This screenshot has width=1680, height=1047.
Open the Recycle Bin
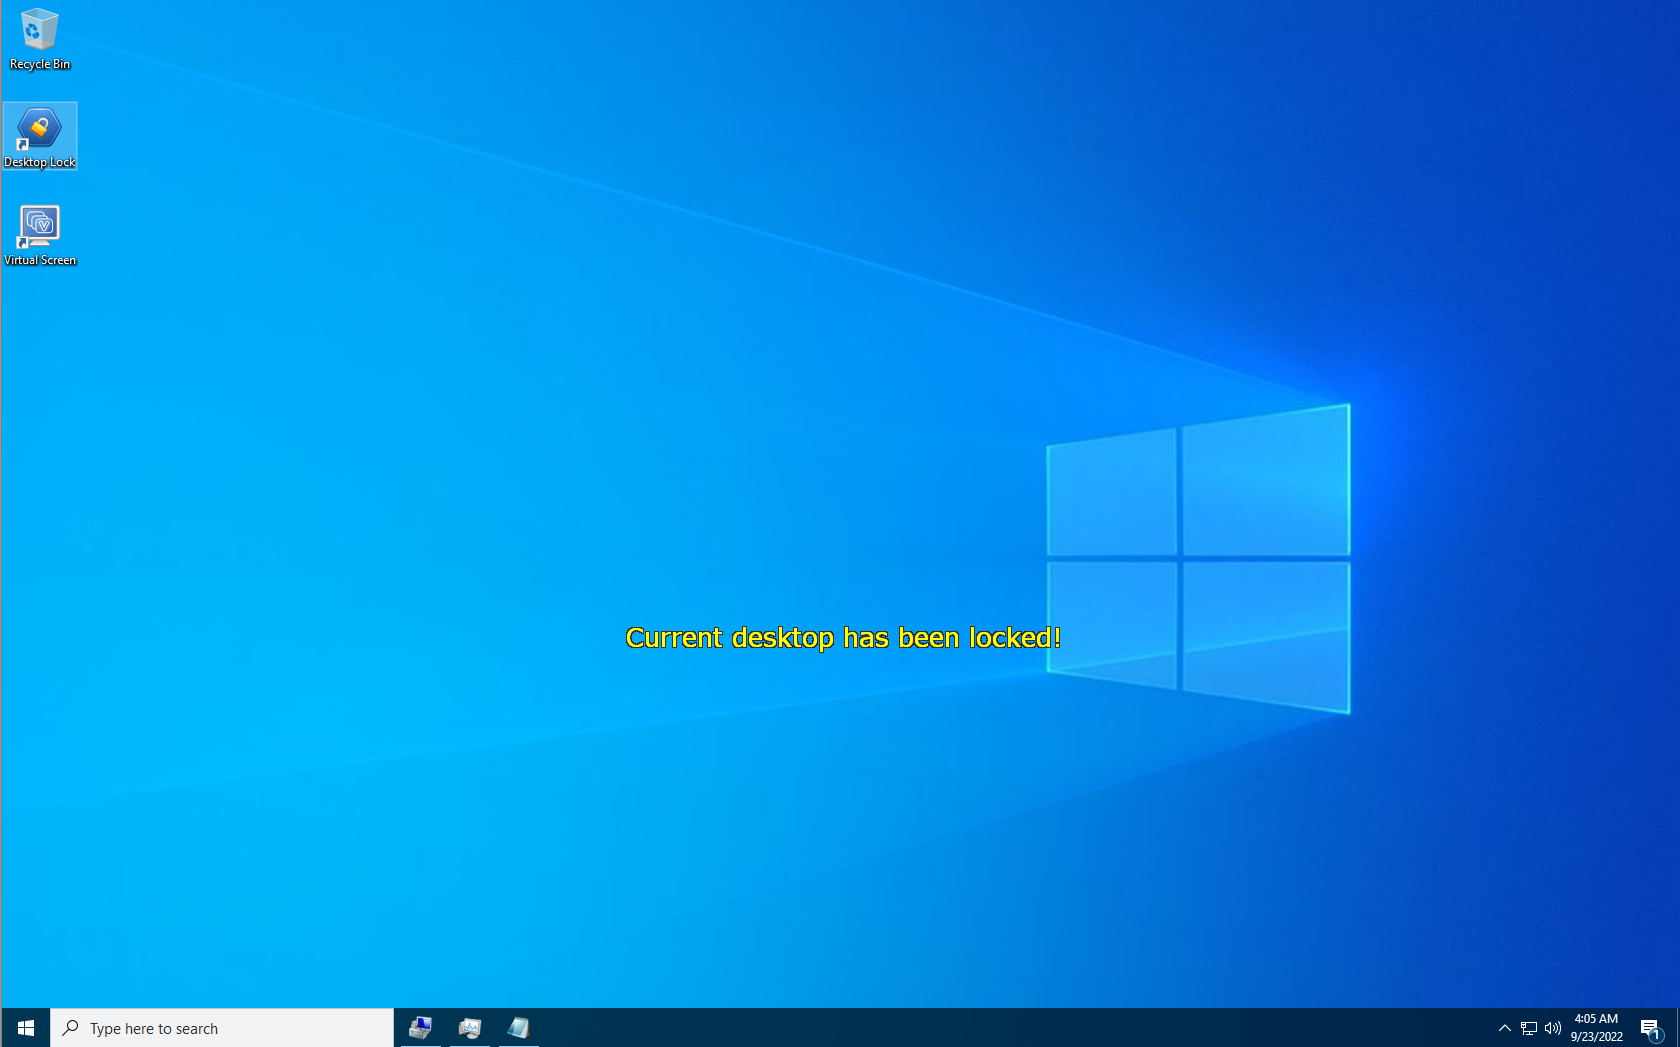(40, 30)
